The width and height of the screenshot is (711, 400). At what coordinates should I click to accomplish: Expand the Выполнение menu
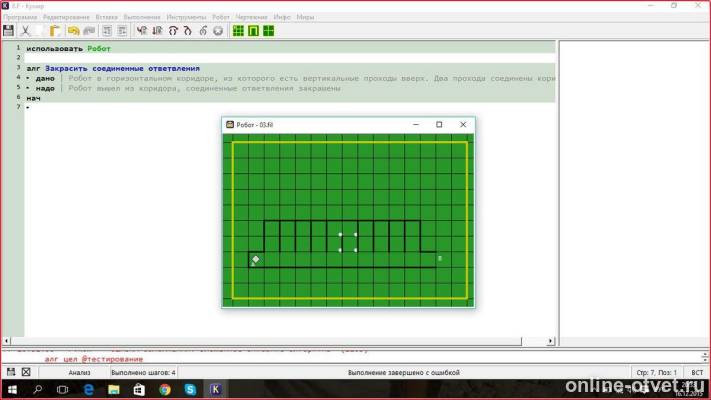141,17
